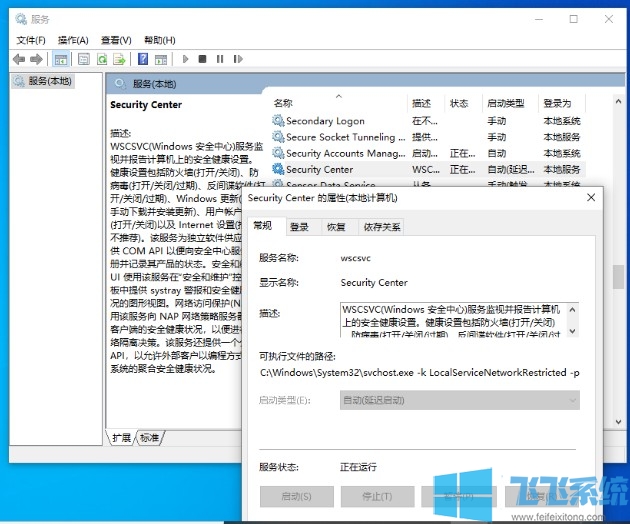Screen dimensions: 630x524
Task: Open the Help toolbar icon
Action: (143, 59)
